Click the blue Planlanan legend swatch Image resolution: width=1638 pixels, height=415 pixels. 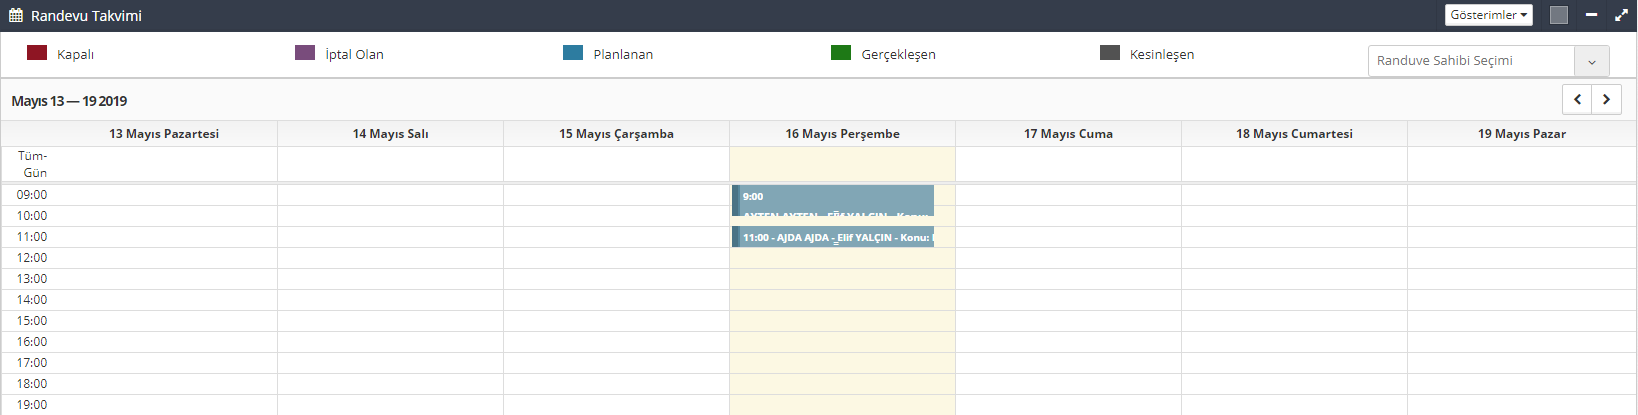point(573,53)
